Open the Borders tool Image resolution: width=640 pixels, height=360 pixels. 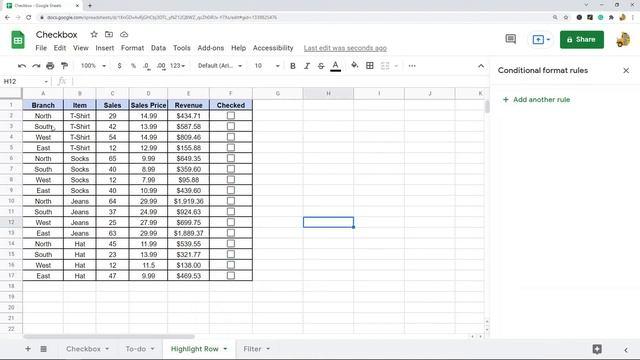click(x=370, y=66)
